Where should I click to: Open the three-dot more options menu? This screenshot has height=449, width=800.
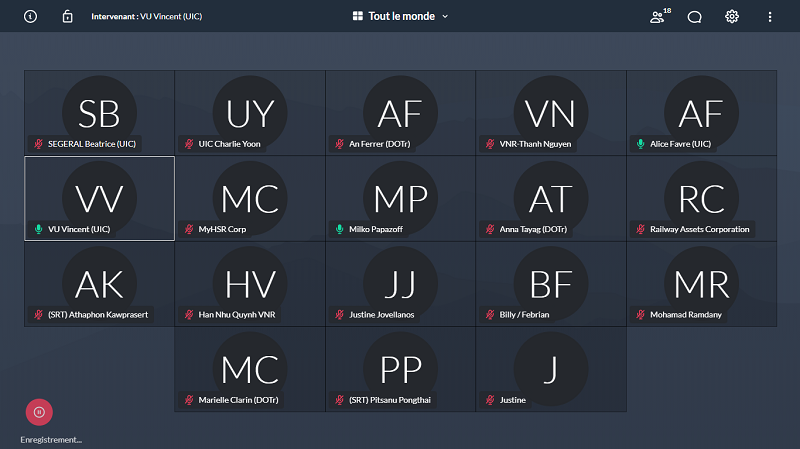[x=769, y=16]
